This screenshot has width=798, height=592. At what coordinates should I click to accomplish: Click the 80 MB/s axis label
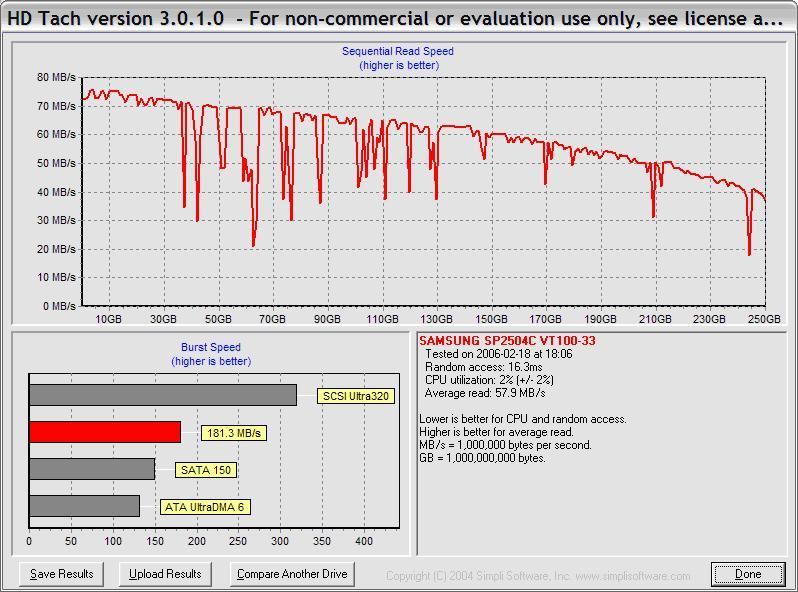56,77
